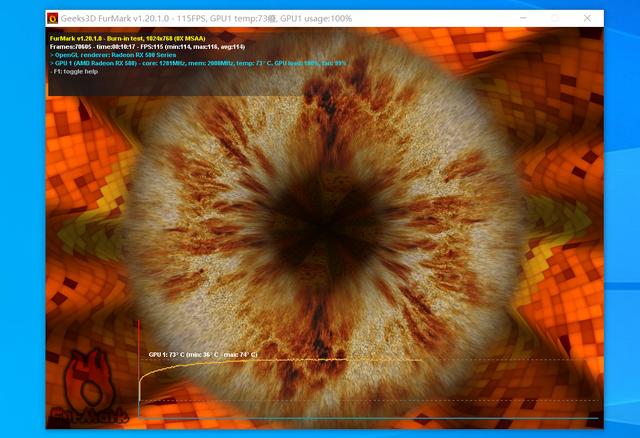Close the FurMark window

click(587, 18)
